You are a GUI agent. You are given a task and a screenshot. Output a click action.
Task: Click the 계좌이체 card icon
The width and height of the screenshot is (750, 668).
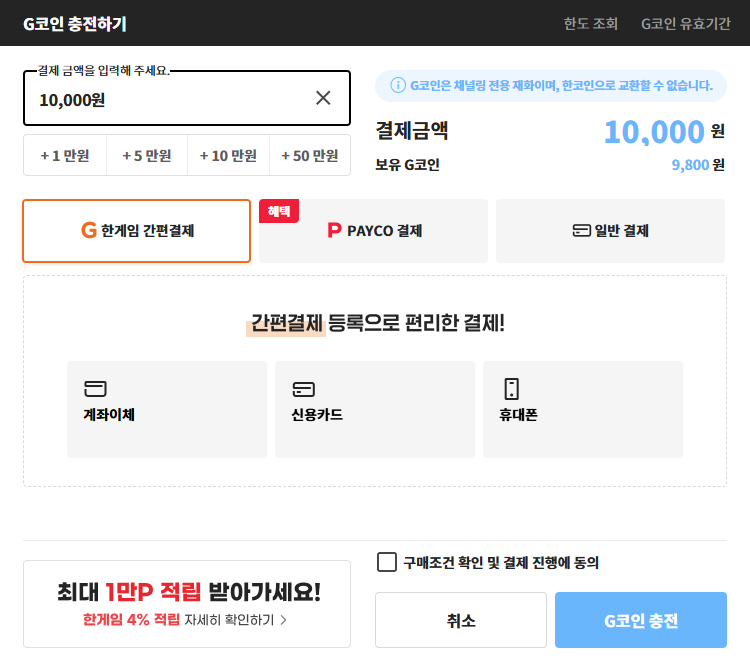point(95,389)
